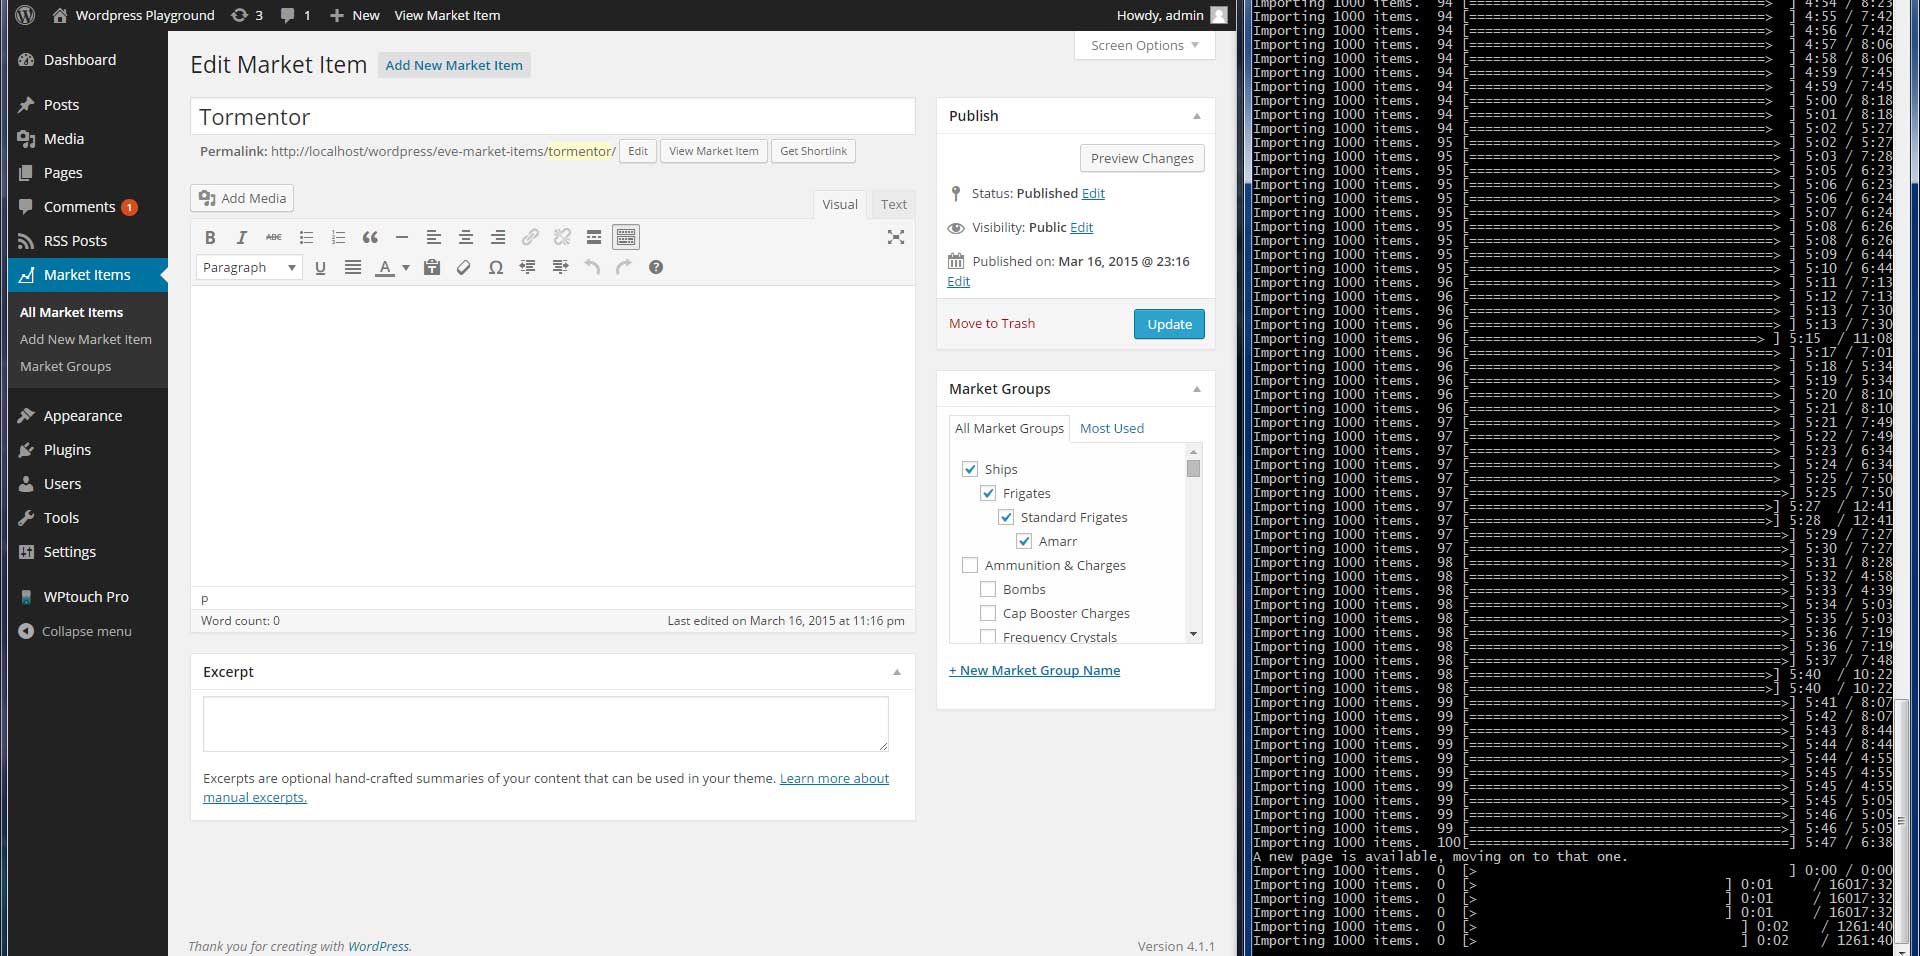This screenshot has width=1920, height=956.
Task: Open the updates indicator showing 3
Action: (x=247, y=15)
